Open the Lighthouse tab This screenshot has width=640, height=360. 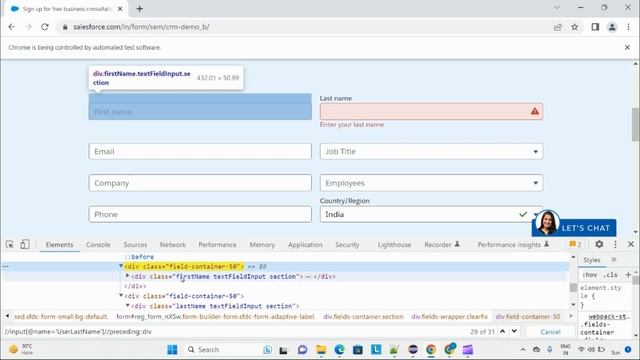pyautogui.click(x=394, y=244)
